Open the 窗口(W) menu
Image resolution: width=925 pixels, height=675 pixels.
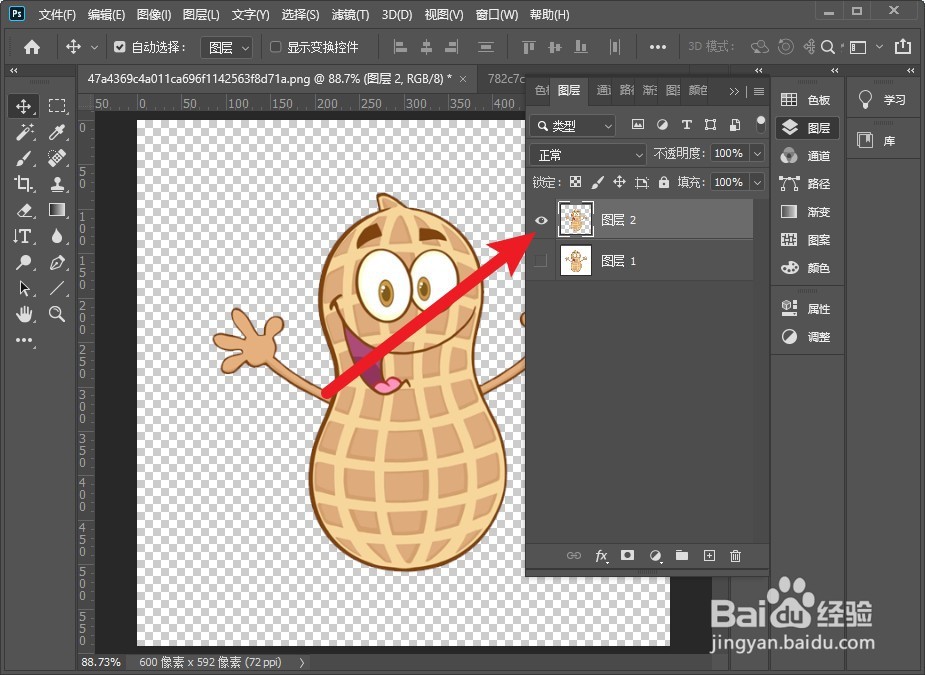point(497,15)
